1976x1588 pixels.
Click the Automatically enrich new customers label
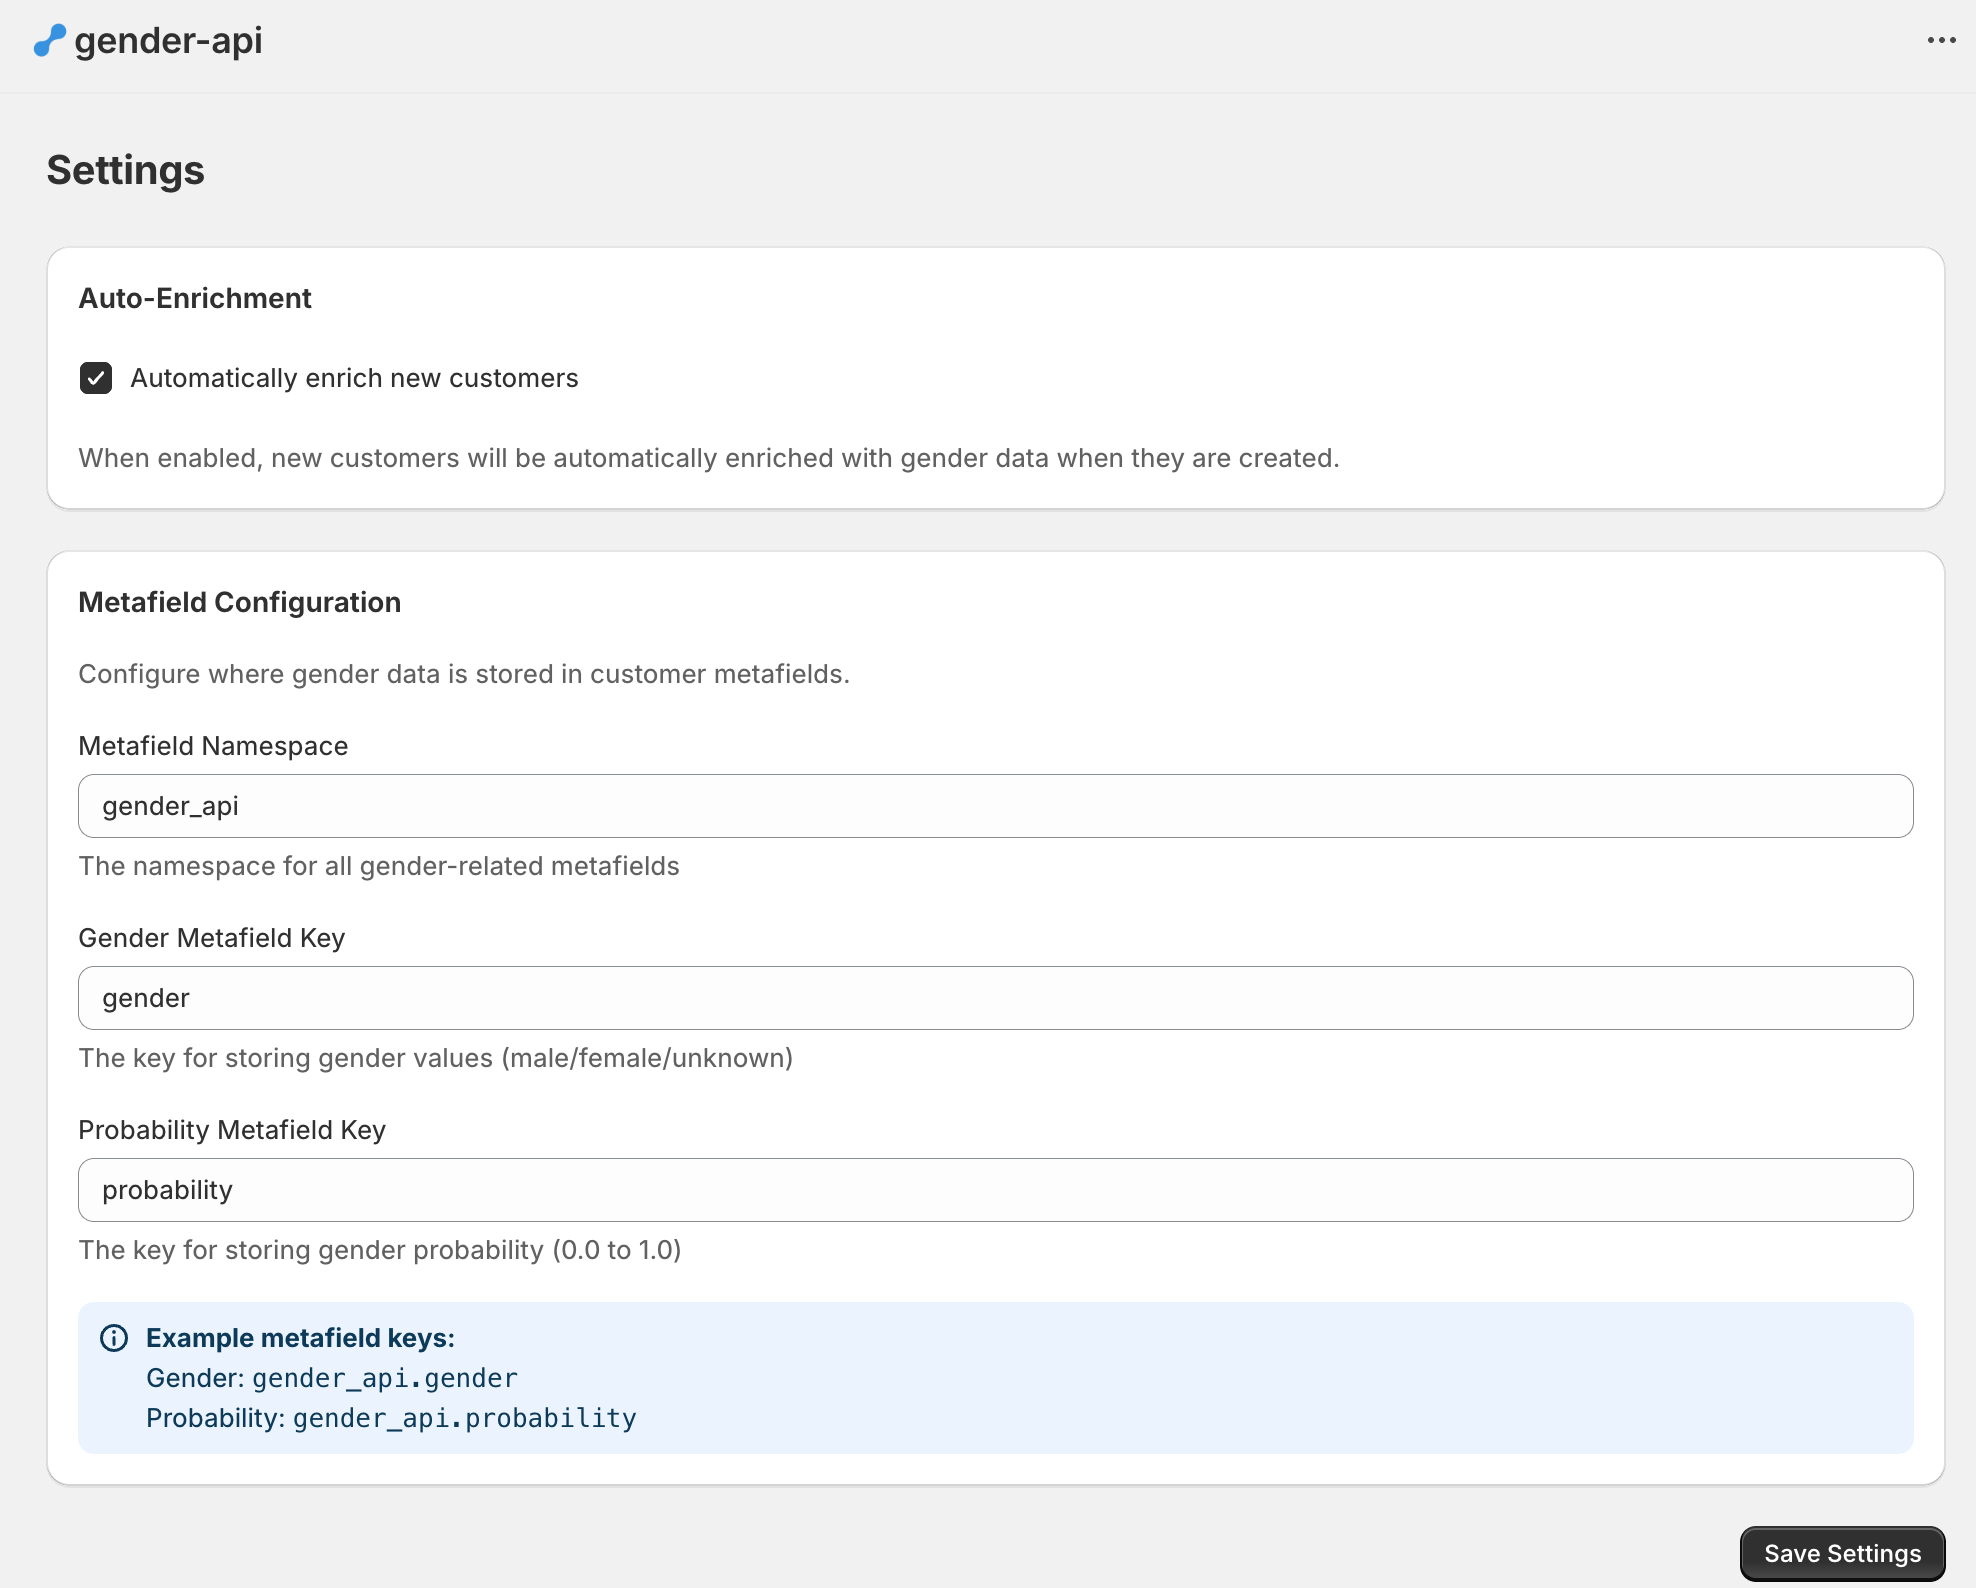pyautogui.click(x=354, y=378)
